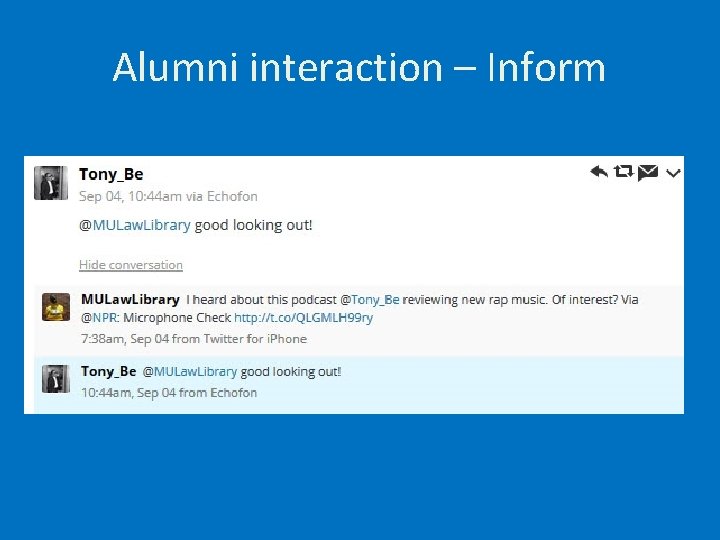This screenshot has height=540, width=720.
Task: Click Tony_Be's avatar in the highlighted reply
Action: [55, 379]
